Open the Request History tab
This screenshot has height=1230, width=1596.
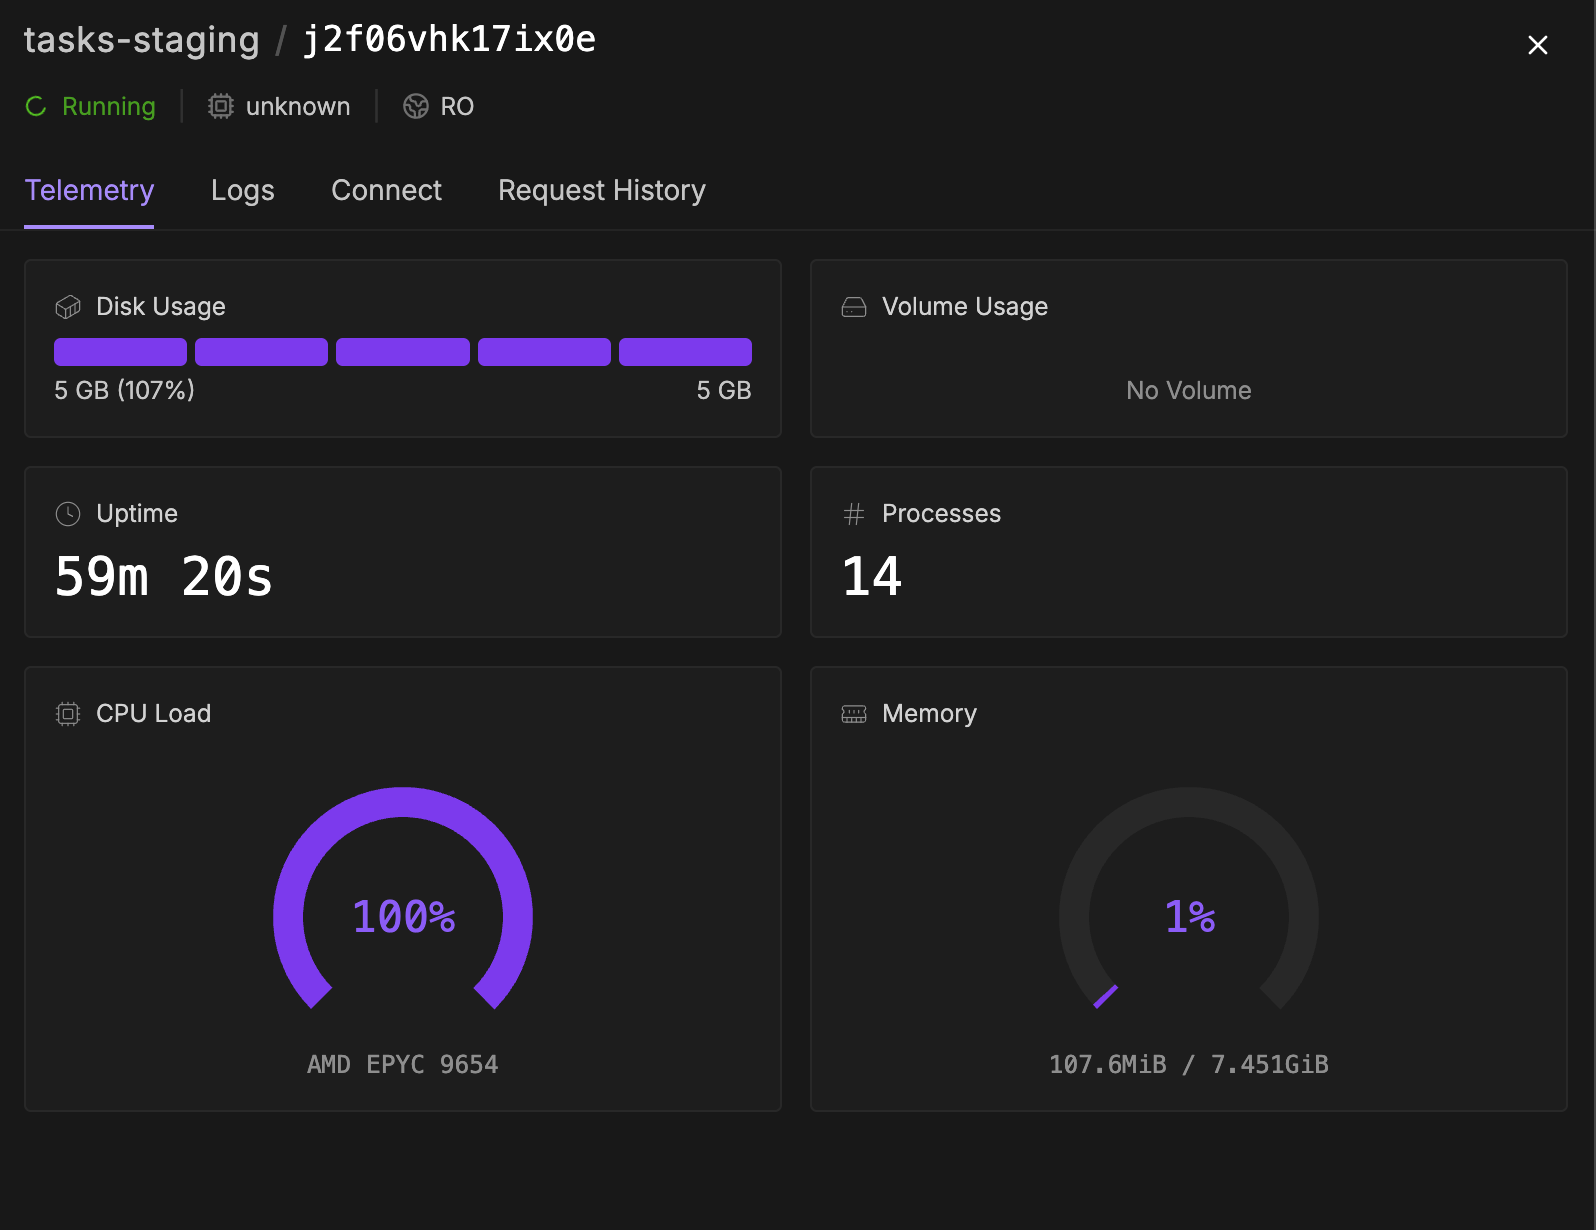602,190
